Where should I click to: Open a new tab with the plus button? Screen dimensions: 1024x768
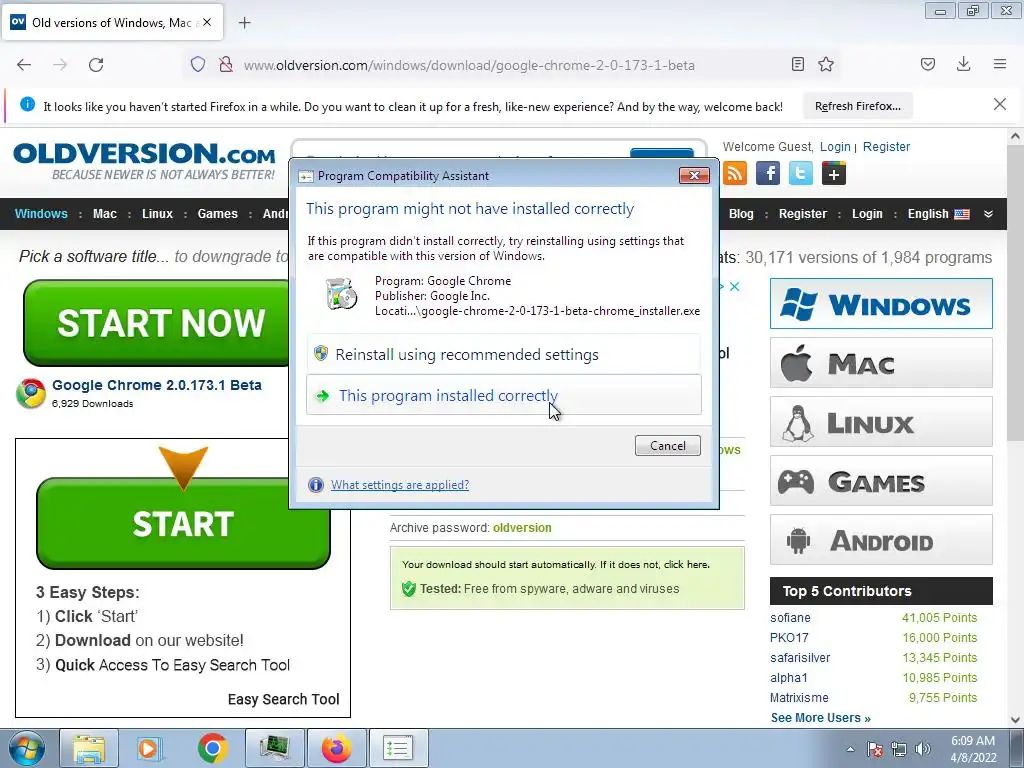coord(244,23)
